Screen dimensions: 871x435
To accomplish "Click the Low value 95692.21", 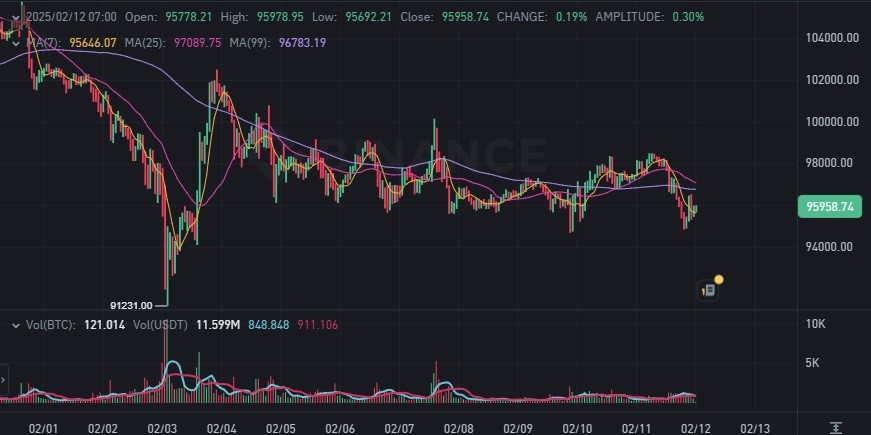I will pyautogui.click(x=368, y=17).
